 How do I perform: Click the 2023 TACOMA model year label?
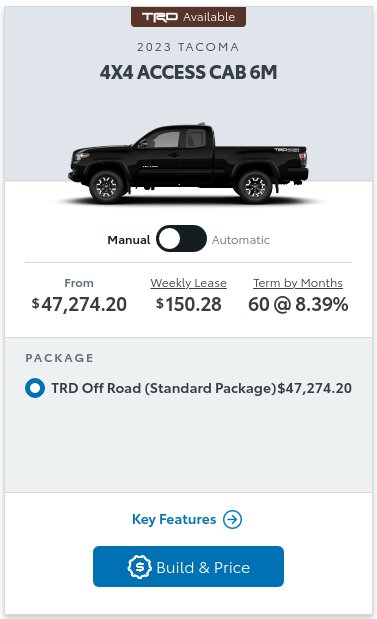click(188, 47)
